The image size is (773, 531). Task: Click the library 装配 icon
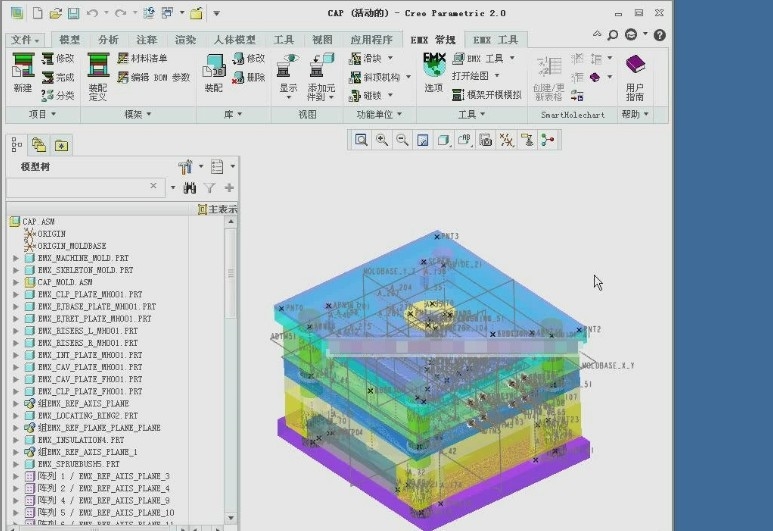pyautogui.click(x=213, y=73)
